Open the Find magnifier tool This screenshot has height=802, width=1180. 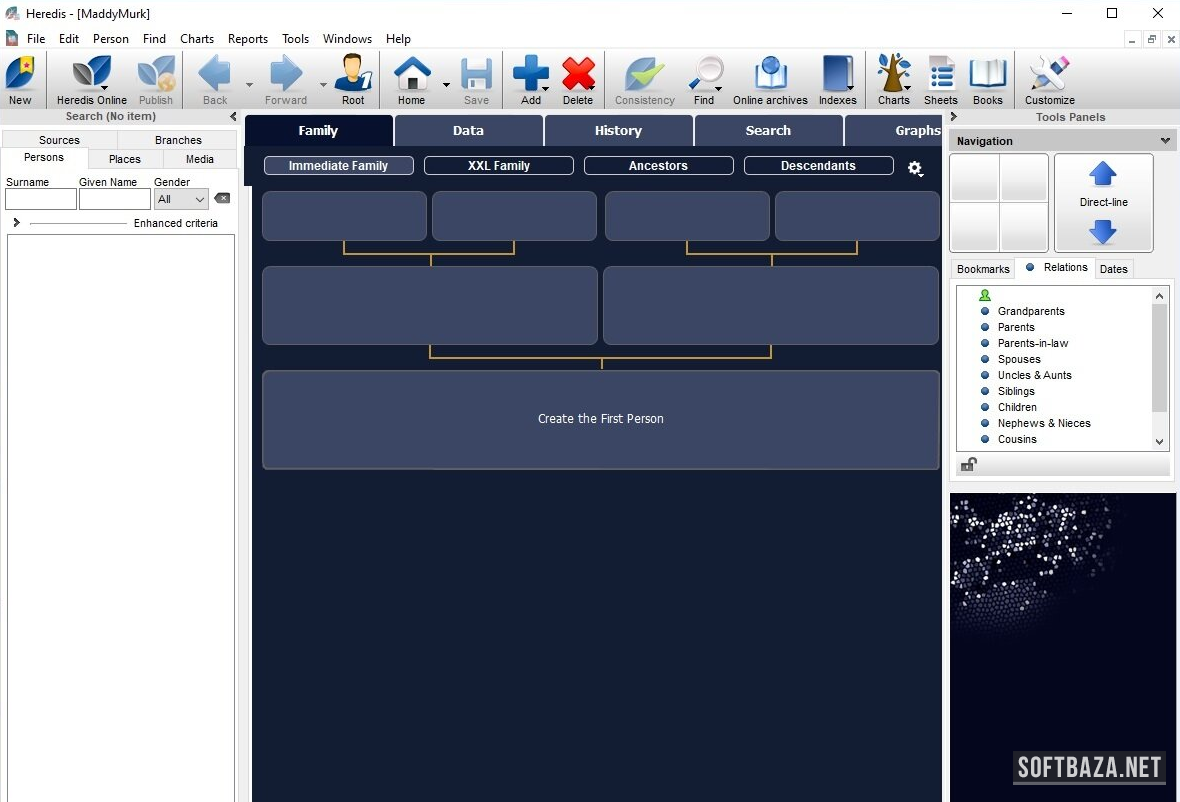tap(704, 76)
